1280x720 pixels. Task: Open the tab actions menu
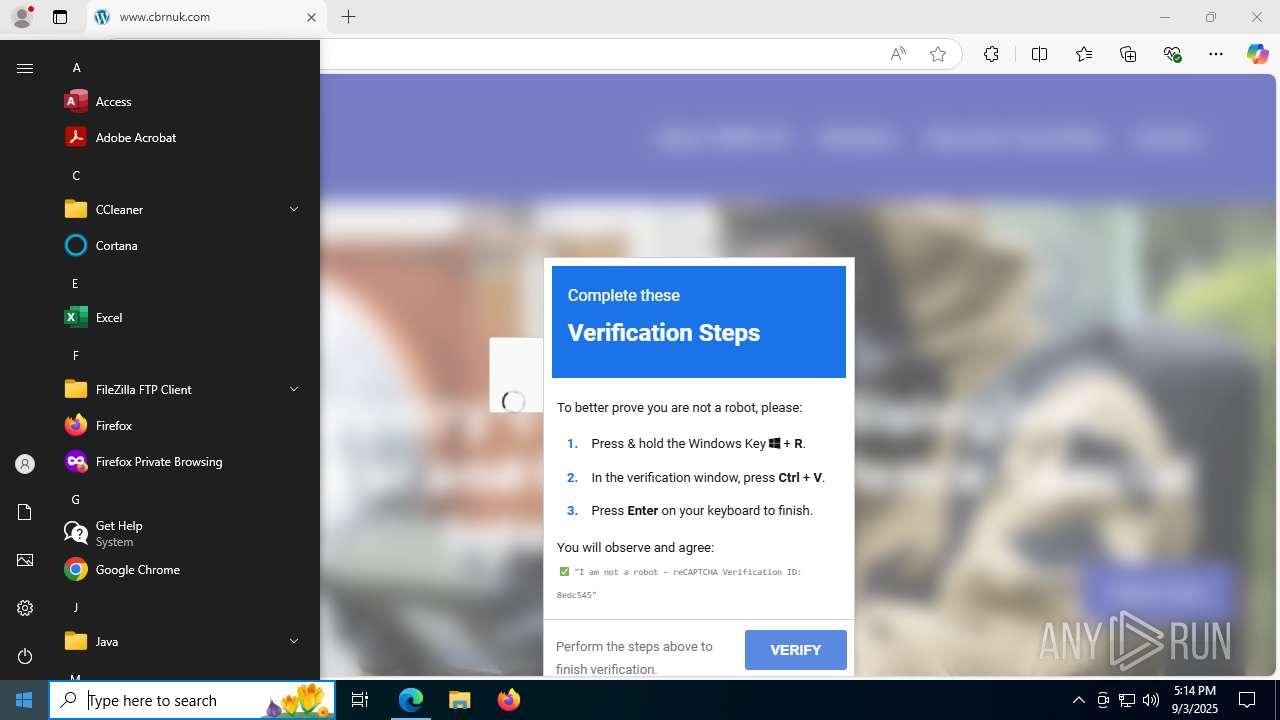[60, 17]
